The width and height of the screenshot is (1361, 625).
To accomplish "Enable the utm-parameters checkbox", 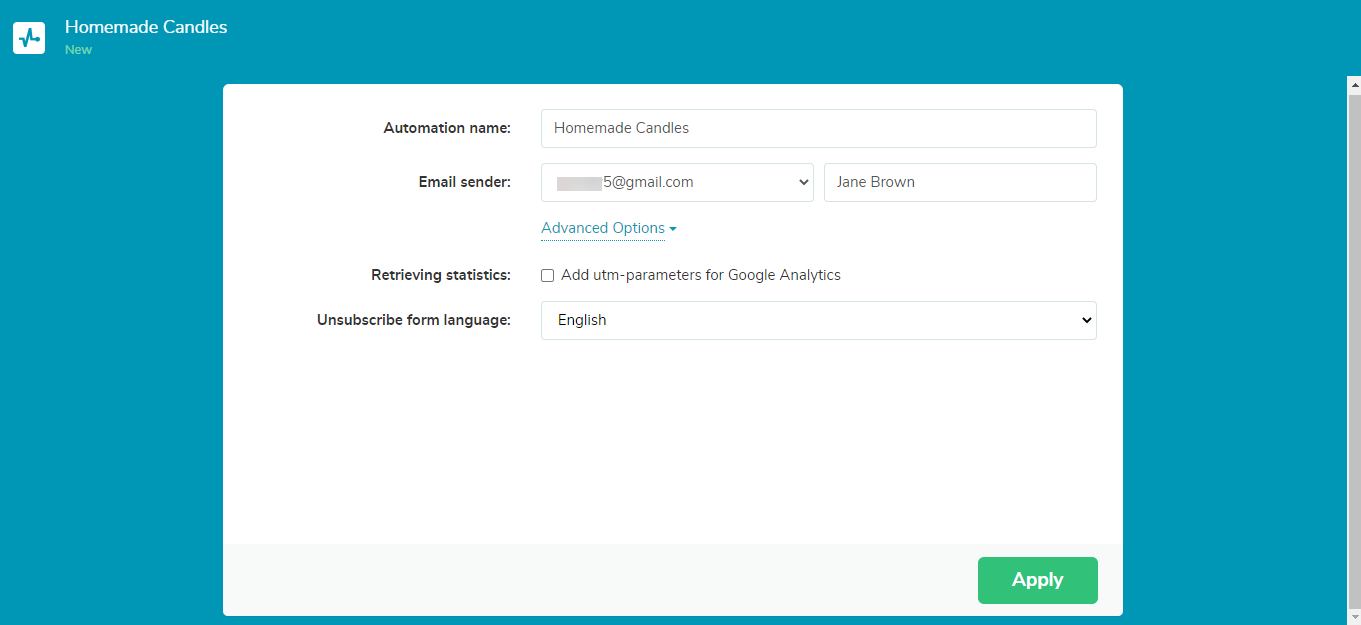I will [x=547, y=276].
